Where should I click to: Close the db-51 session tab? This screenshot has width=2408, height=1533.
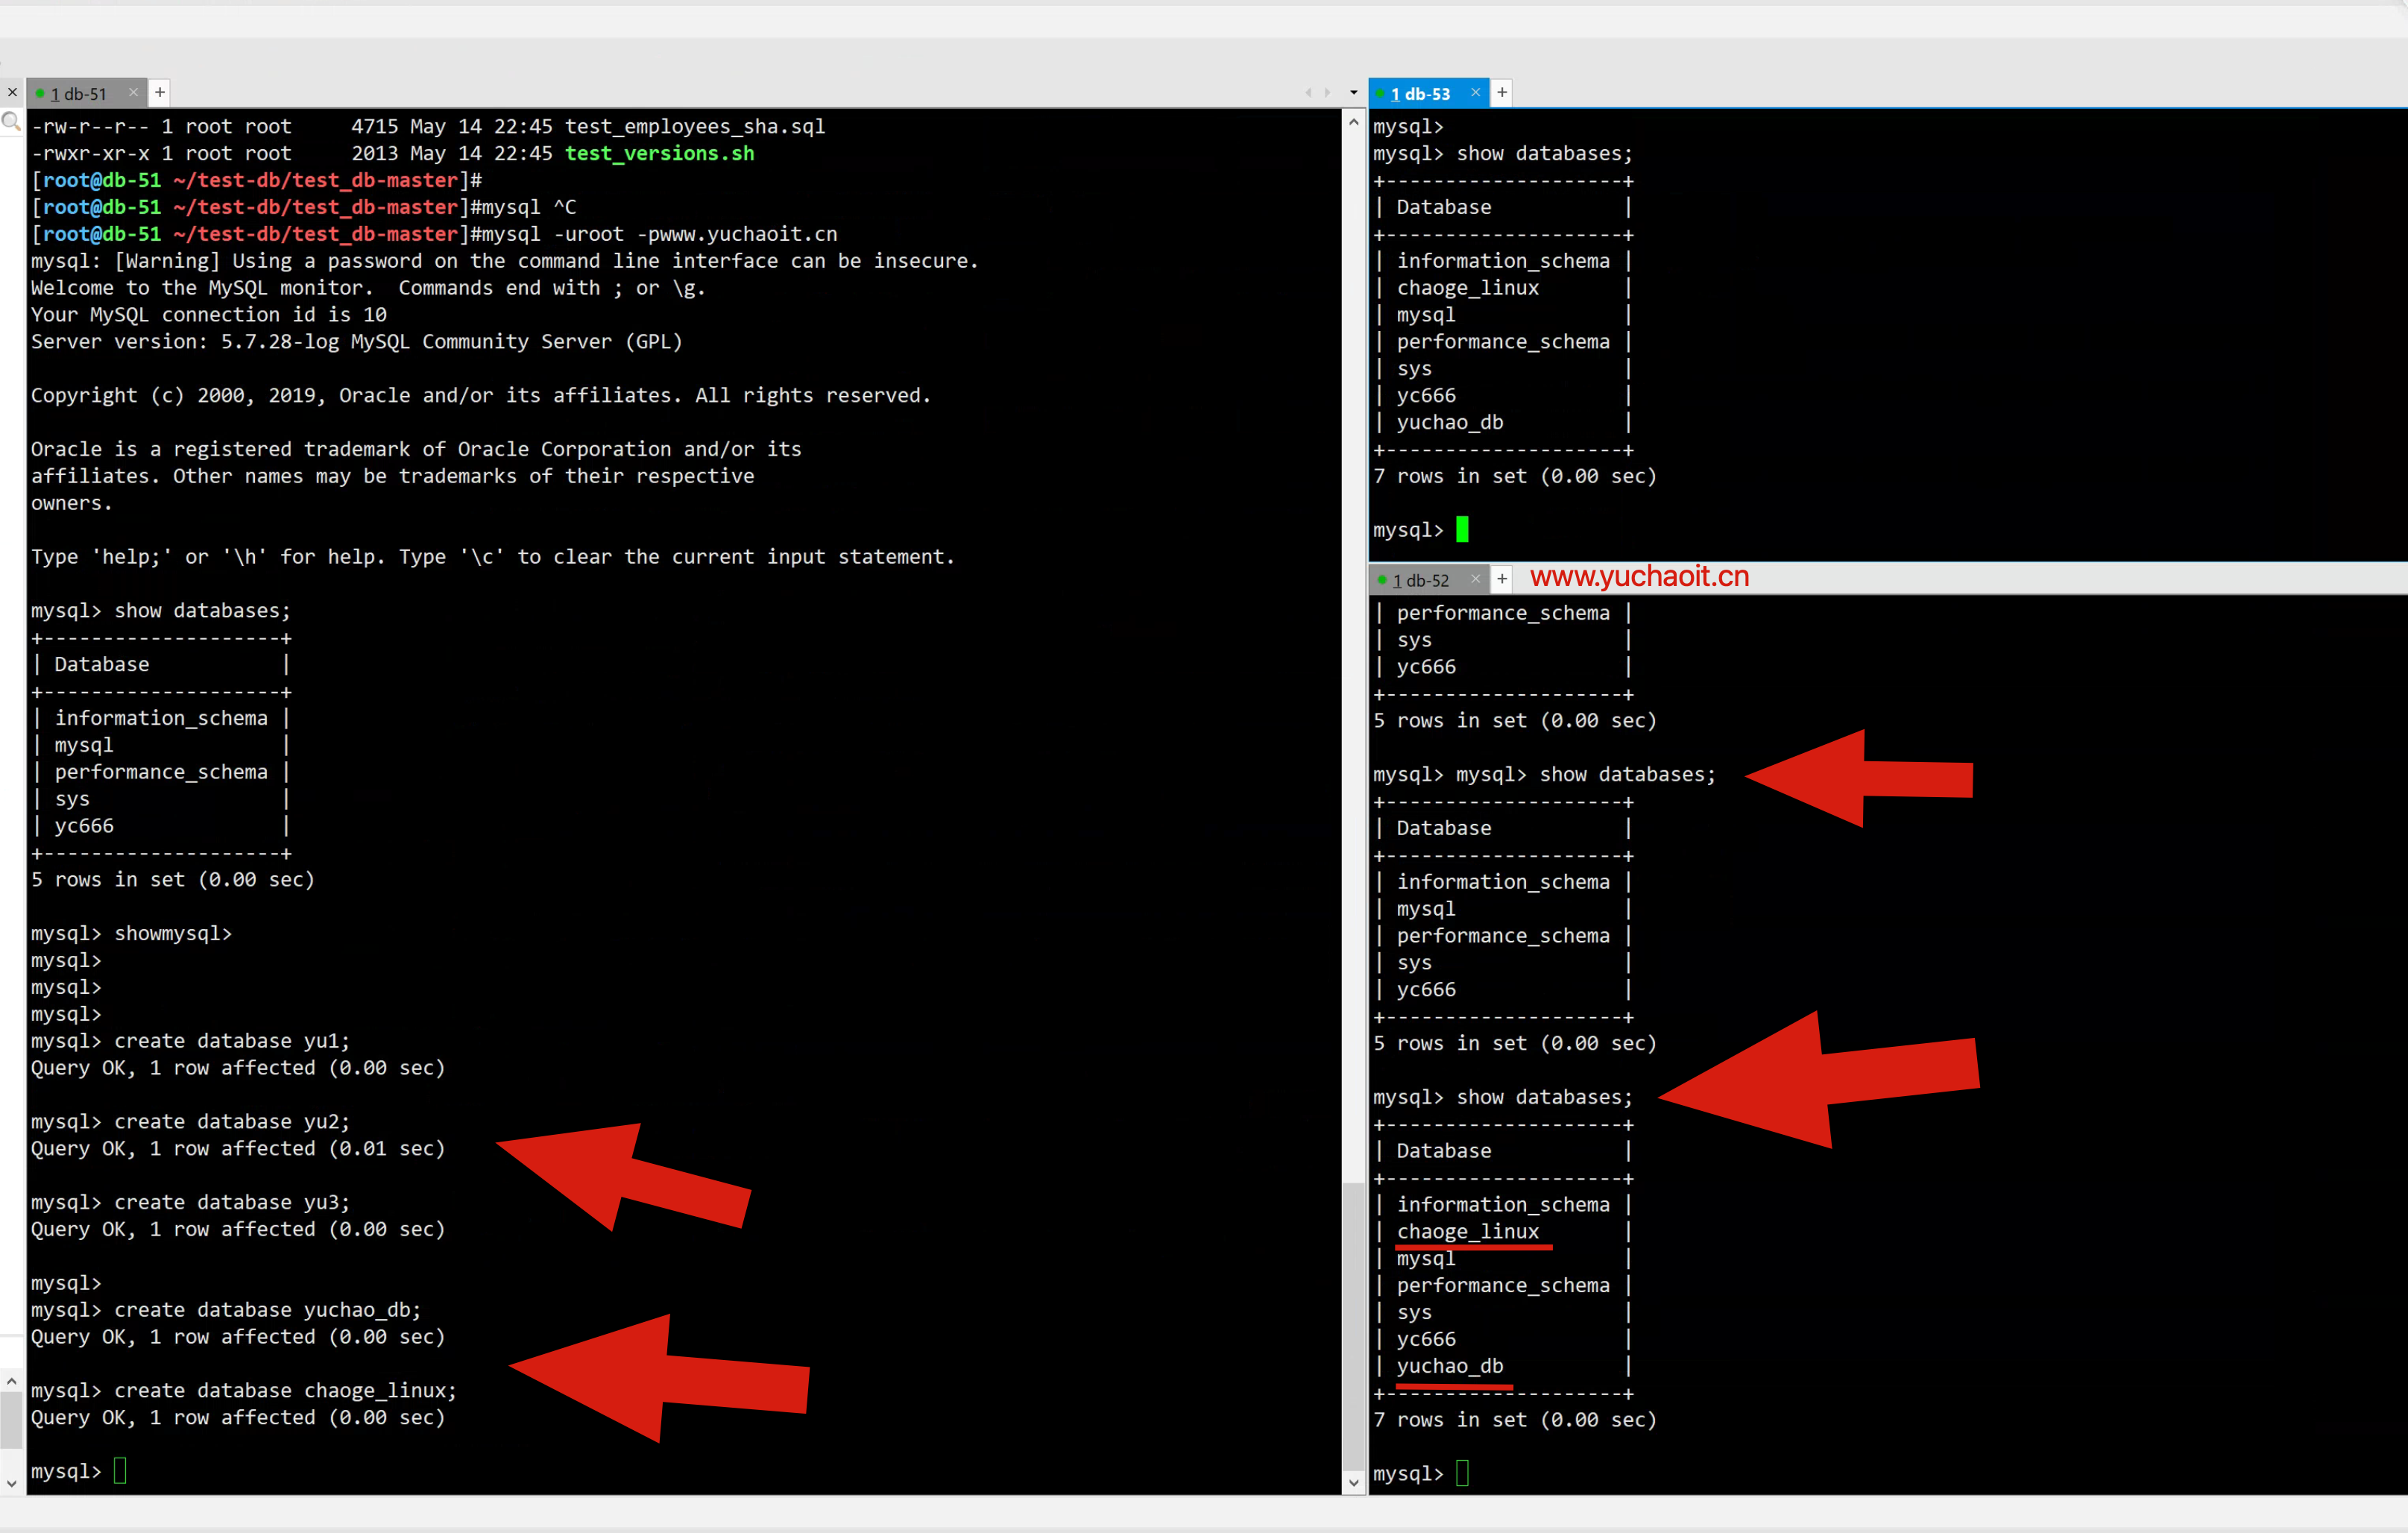[x=134, y=92]
